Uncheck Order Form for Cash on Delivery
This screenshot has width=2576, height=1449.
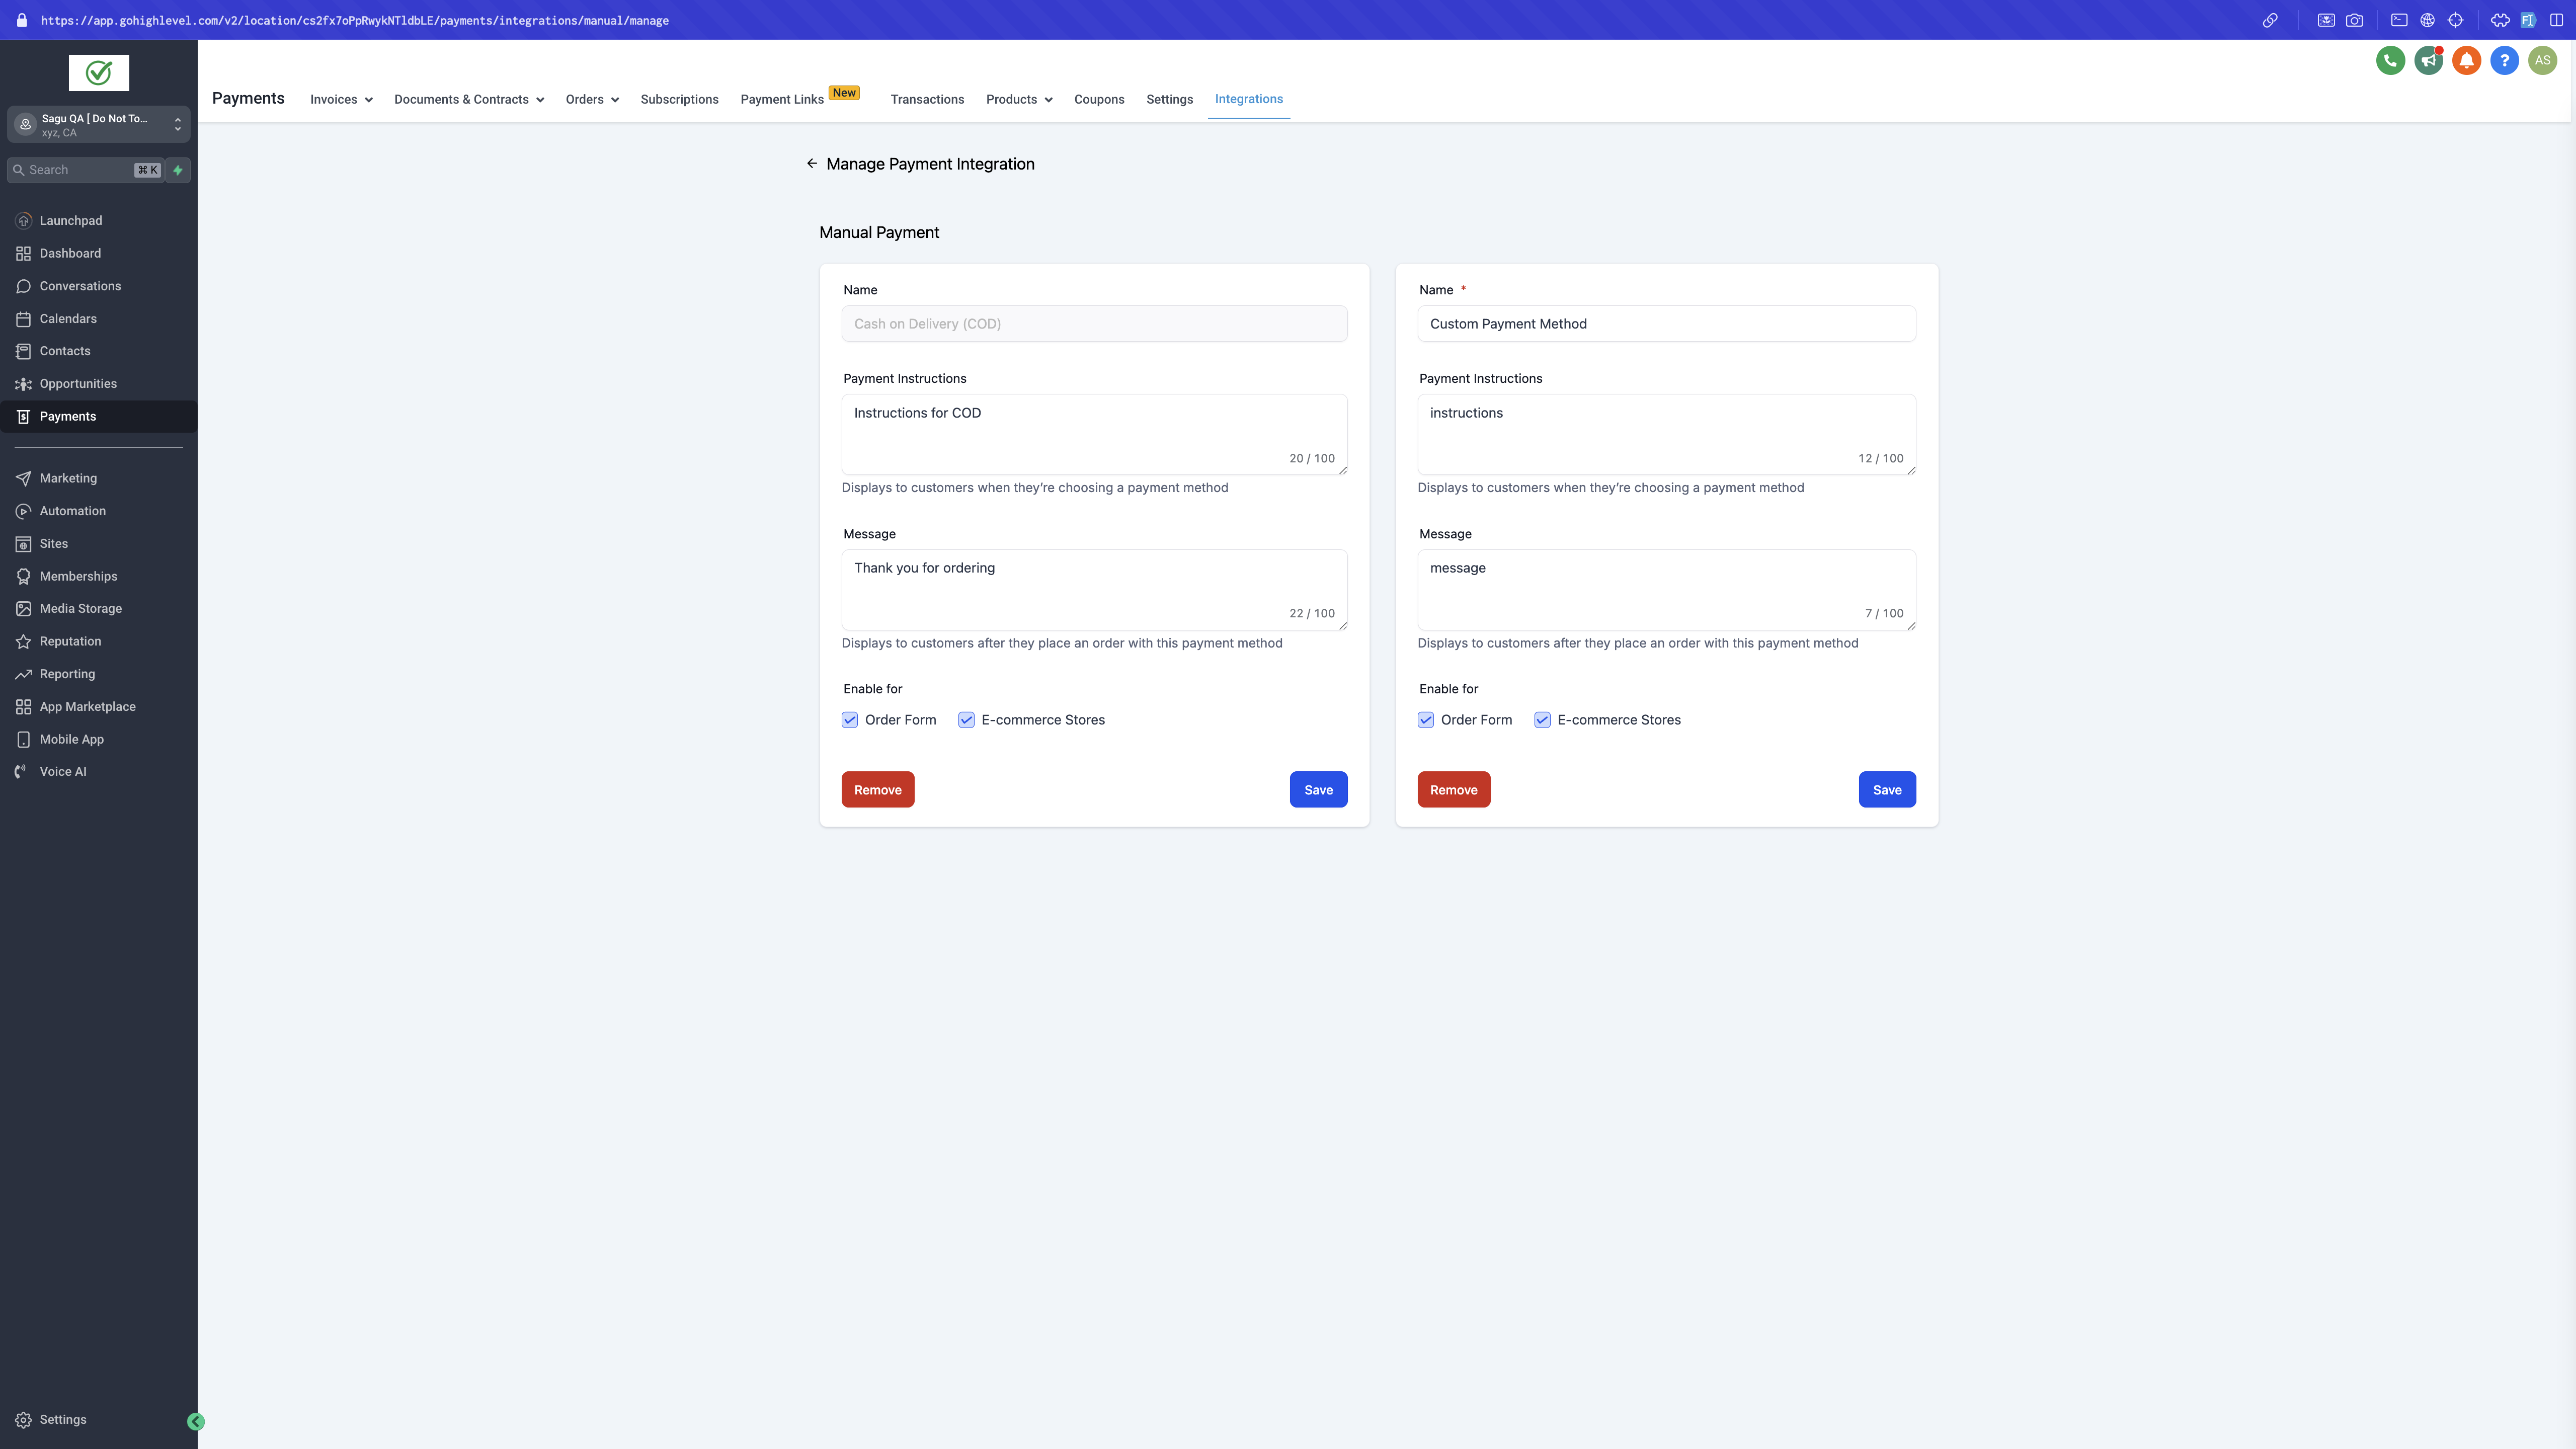[850, 720]
